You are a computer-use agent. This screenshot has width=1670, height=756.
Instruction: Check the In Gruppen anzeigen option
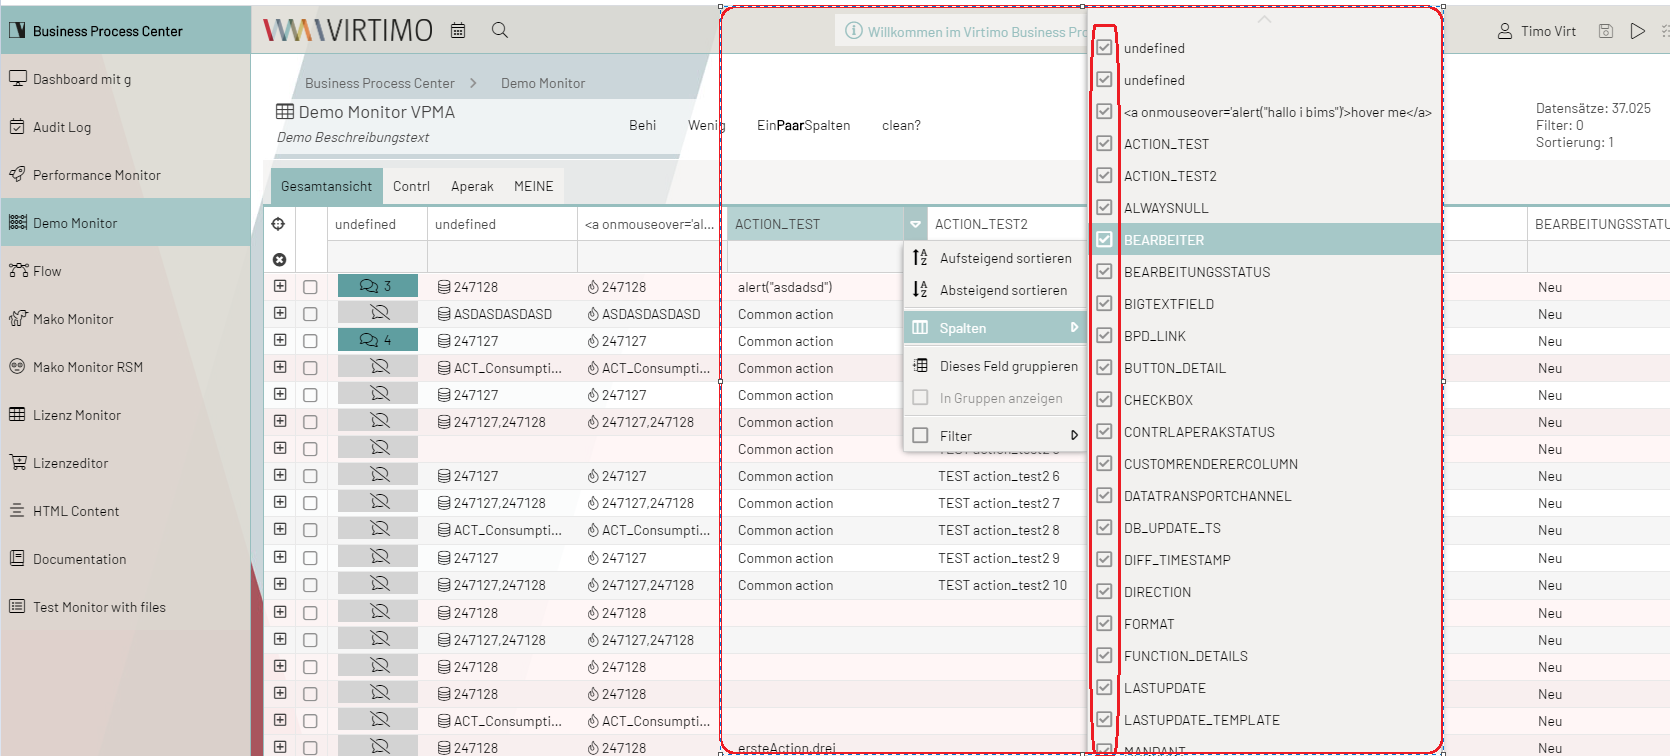pyautogui.click(x=921, y=398)
